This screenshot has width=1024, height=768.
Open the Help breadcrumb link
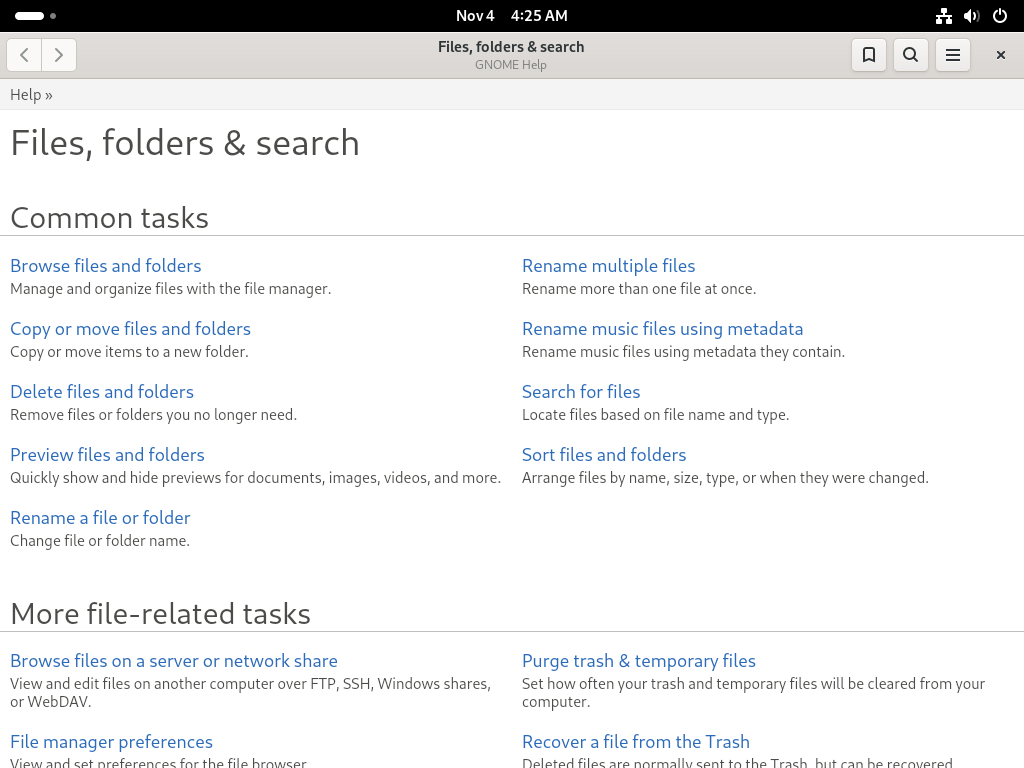[25, 95]
